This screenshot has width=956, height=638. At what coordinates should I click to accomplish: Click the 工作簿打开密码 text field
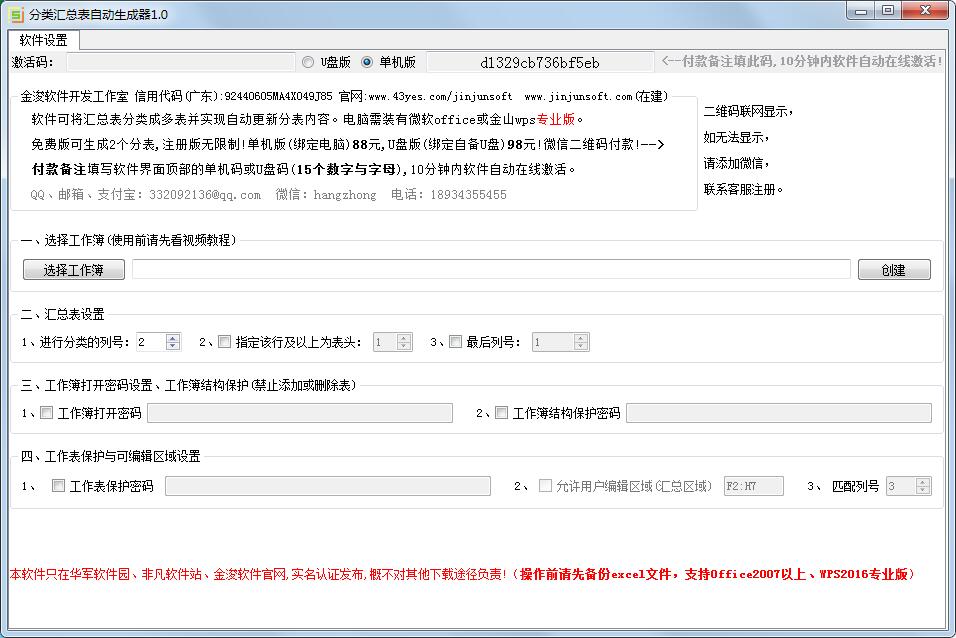coord(300,413)
